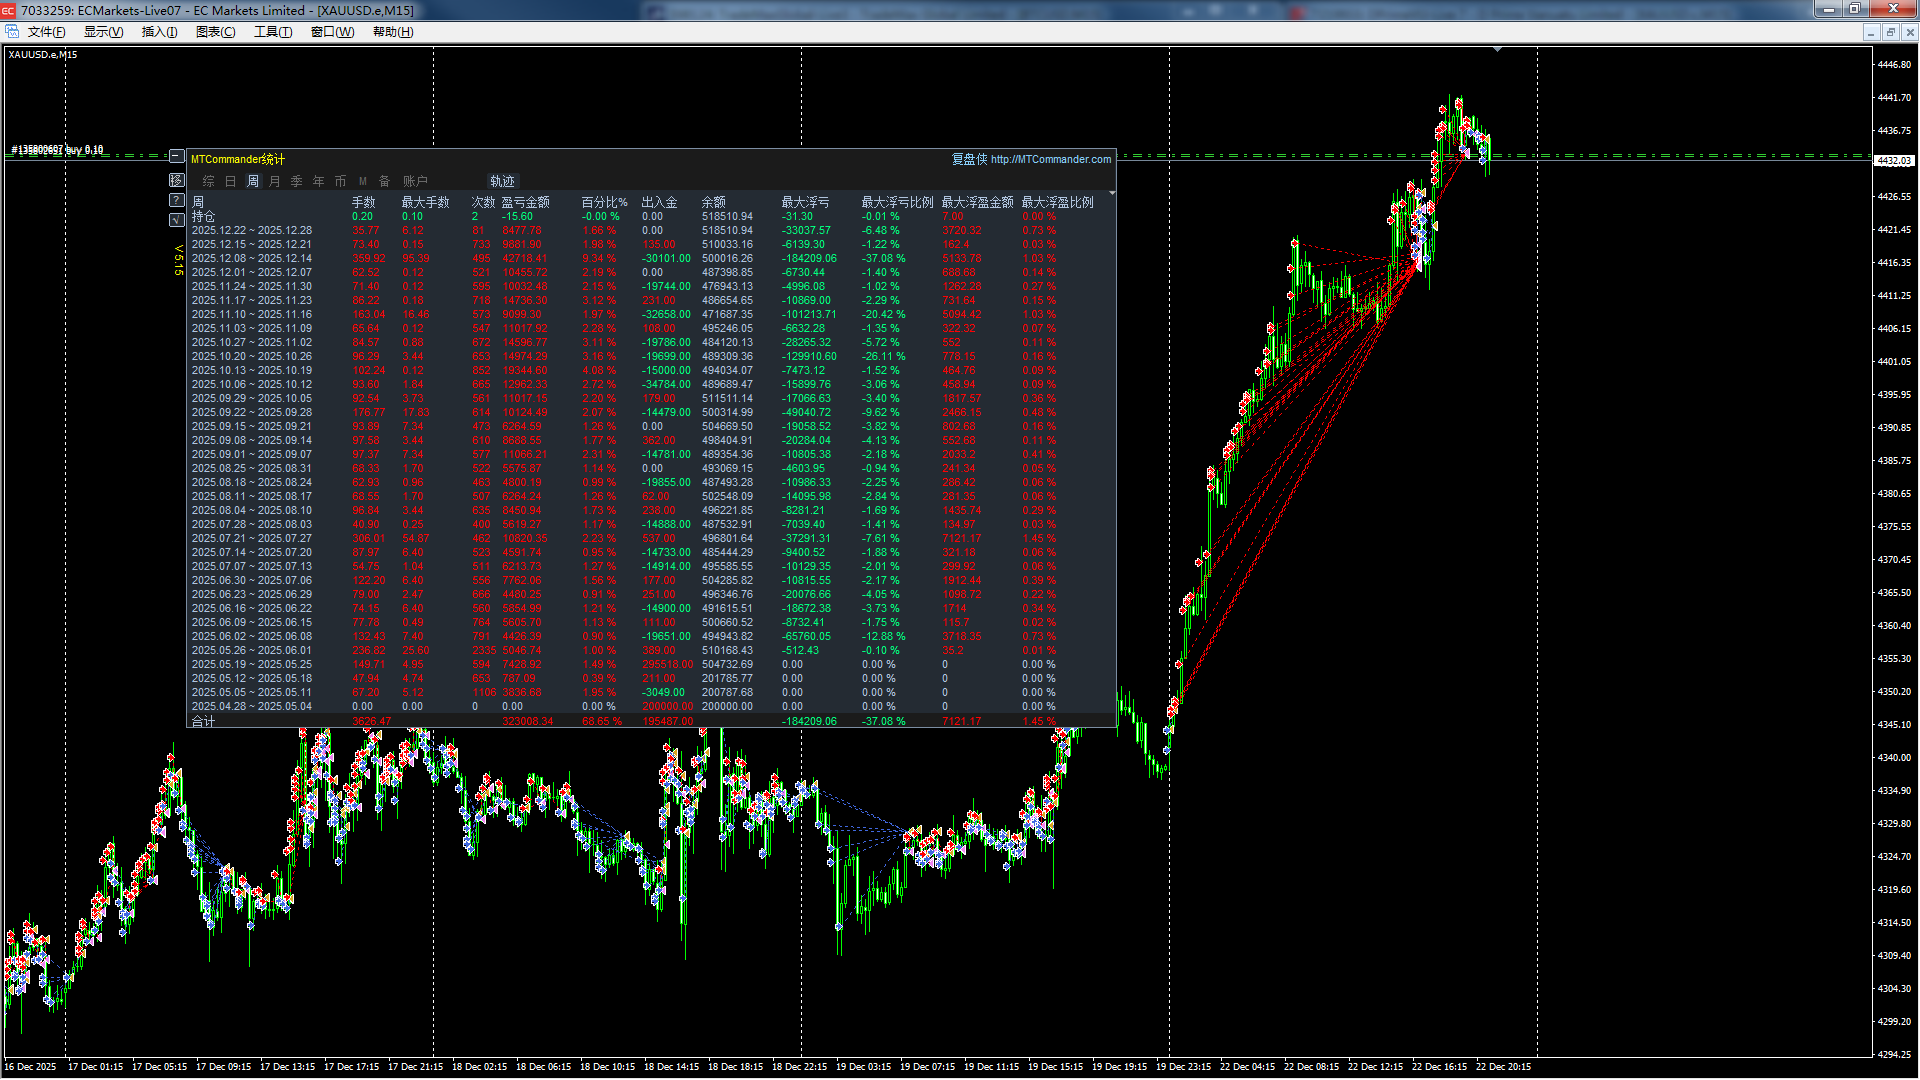Open the 季 quarterly statistics view

296,182
